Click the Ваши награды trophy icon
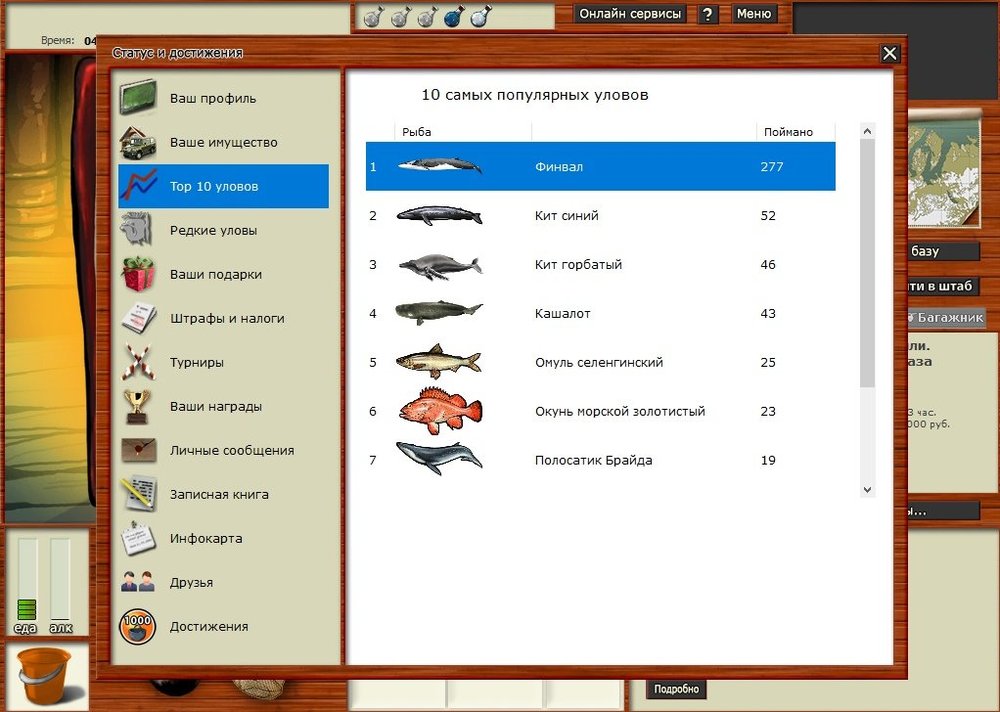1000x712 pixels. point(138,406)
